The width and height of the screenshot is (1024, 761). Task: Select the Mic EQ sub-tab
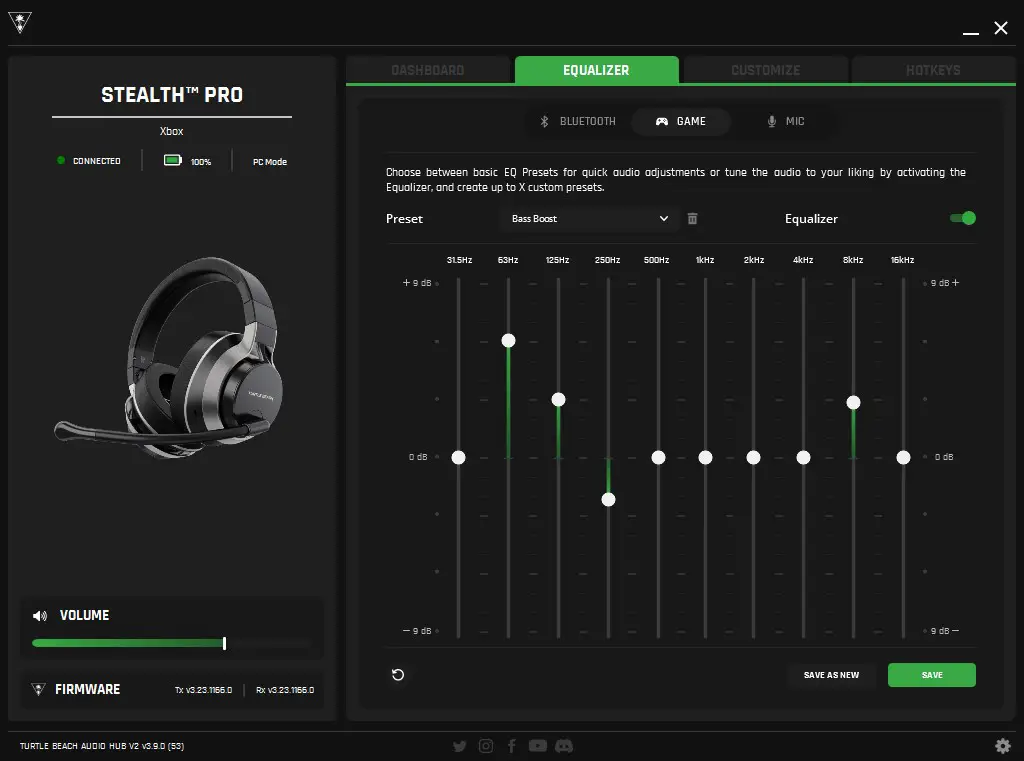click(x=786, y=121)
